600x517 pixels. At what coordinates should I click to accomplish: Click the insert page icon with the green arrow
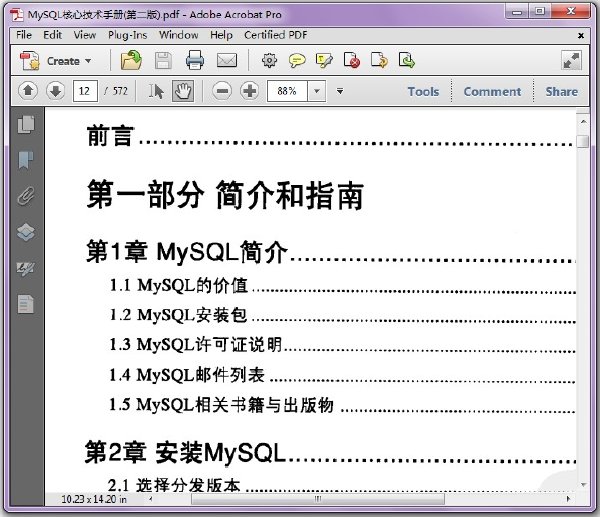[x=406, y=60]
